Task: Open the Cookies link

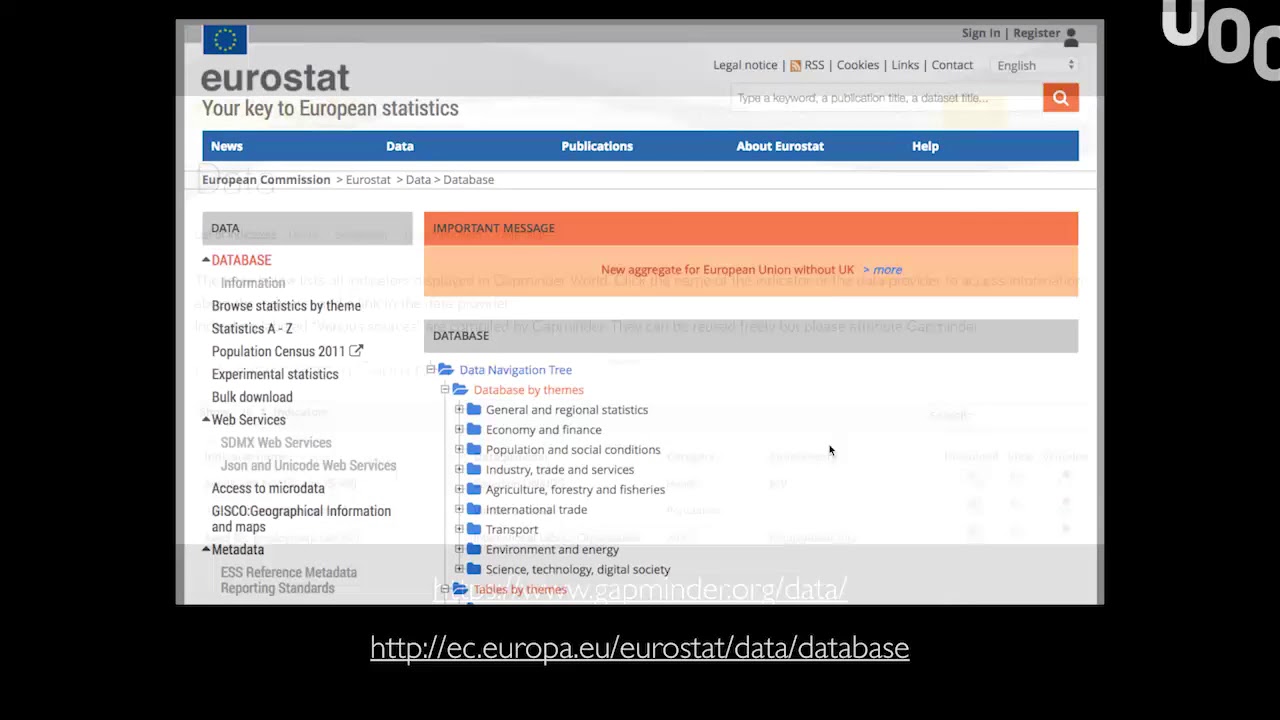Action: click(x=858, y=65)
